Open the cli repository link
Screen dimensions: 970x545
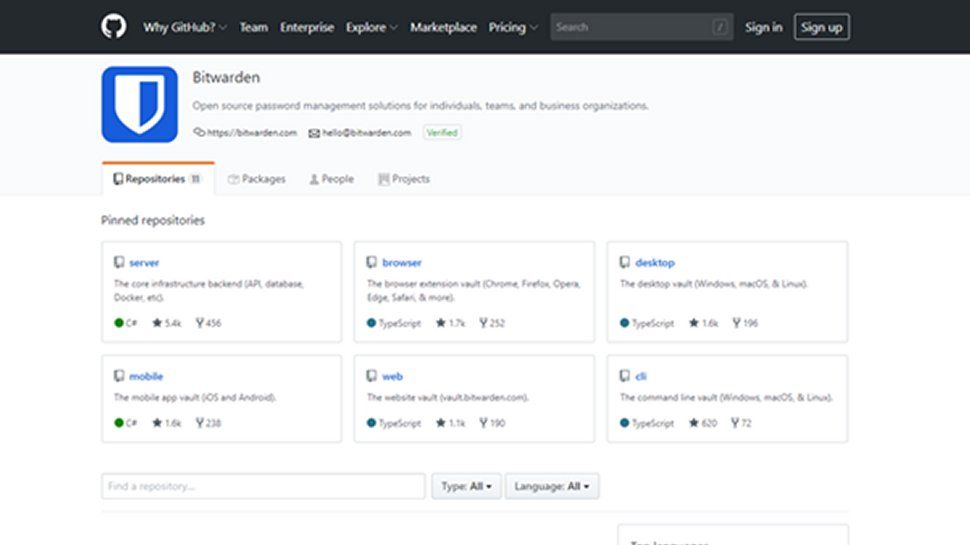640,376
